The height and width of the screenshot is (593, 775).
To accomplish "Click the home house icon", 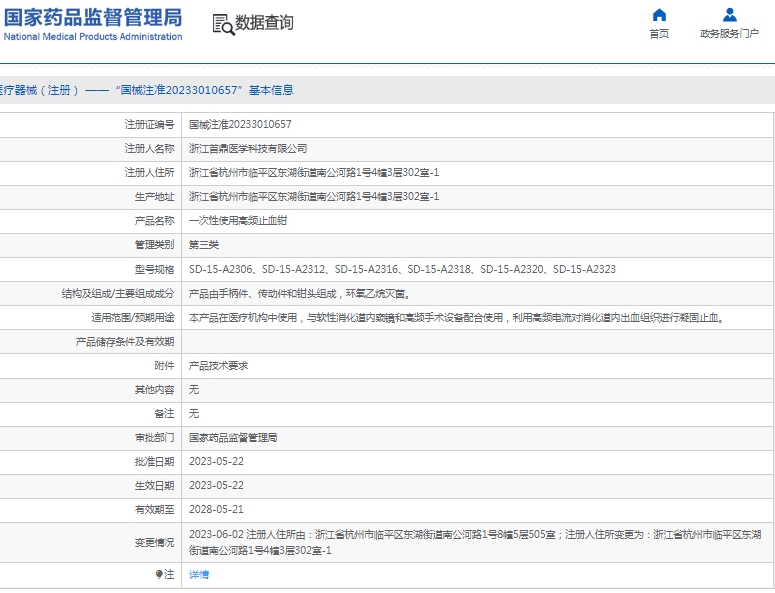I will coord(659,15).
